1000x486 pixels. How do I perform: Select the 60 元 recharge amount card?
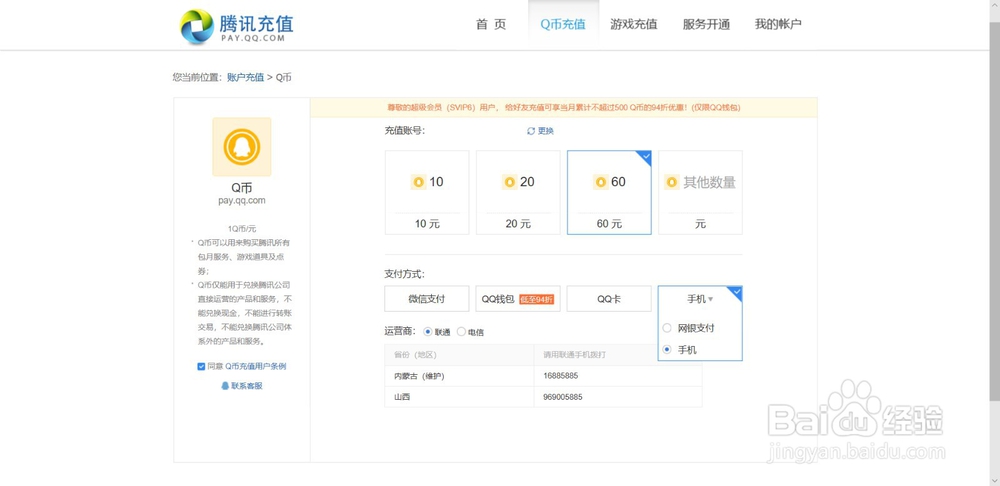click(x=609, y=193)
